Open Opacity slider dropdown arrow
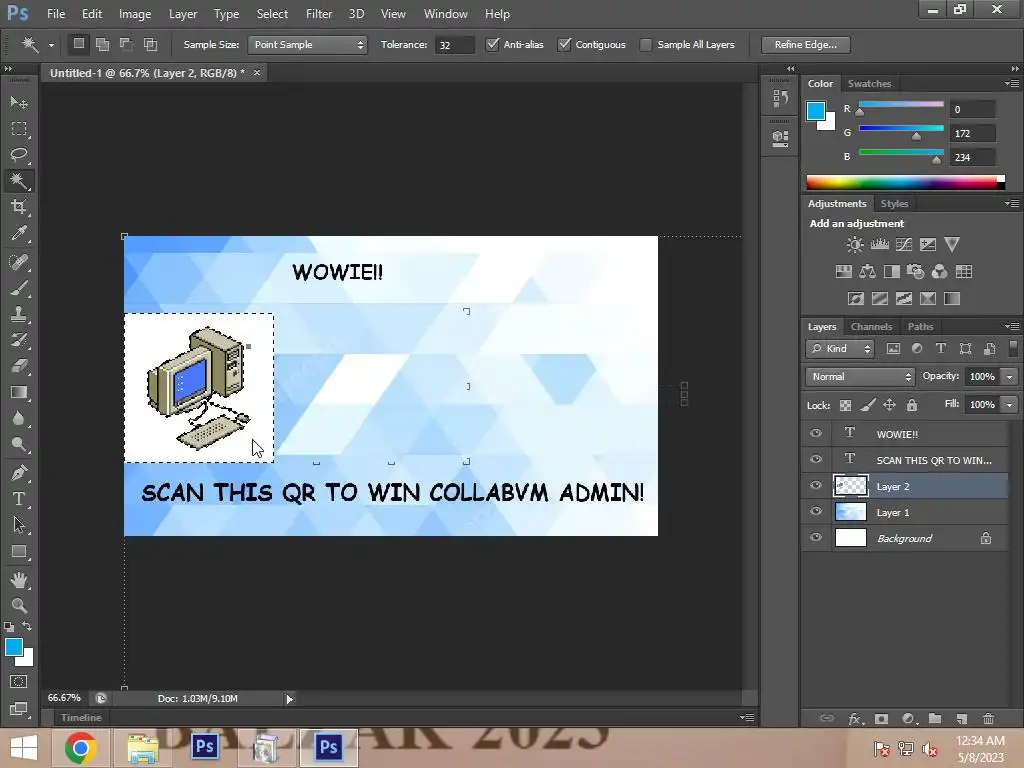Viewport: 1024px width, 768px height. click(1010, 377)
